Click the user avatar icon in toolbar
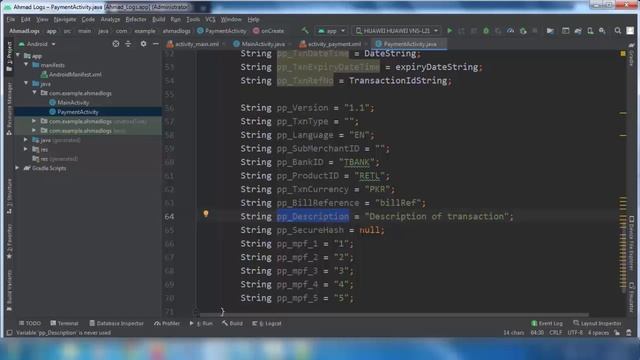Screen dimensions: 640x360 (630, 31)
